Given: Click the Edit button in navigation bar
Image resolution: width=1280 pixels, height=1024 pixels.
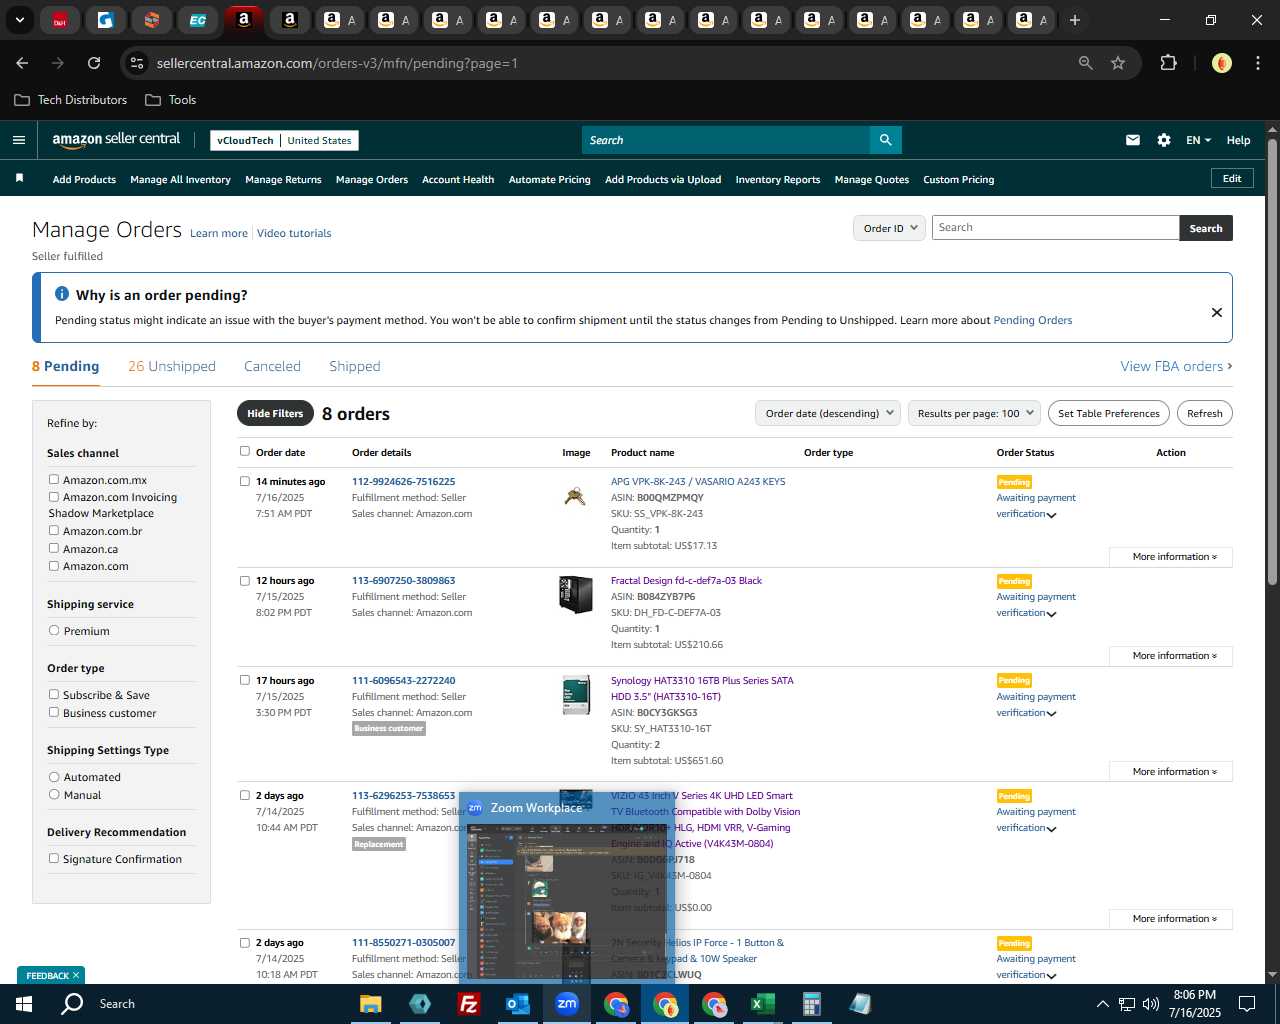Looking at the screenshot, I should pos(1232,178).
